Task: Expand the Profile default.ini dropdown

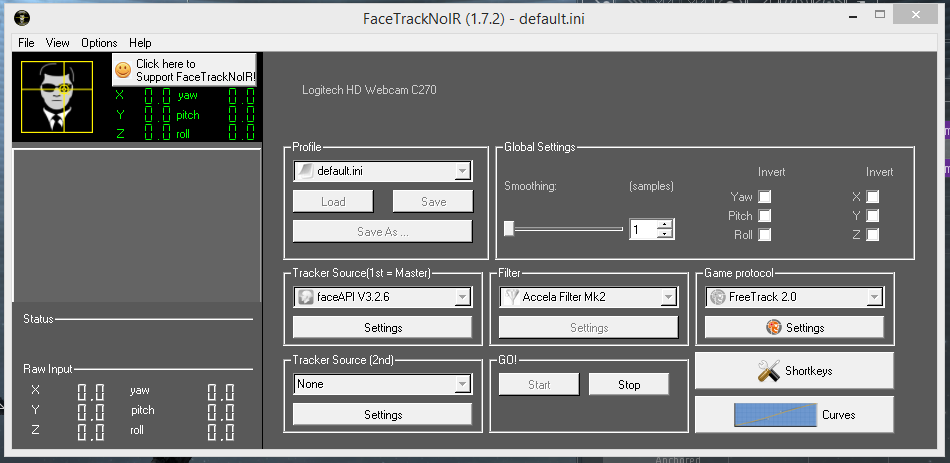Action: (462, 171)
